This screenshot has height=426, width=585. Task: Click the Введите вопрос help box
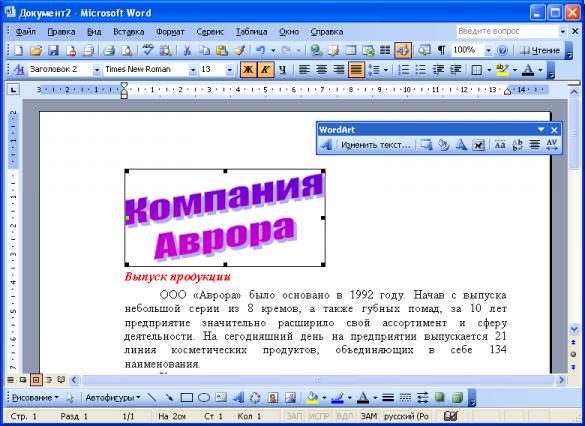click(507, 31)
